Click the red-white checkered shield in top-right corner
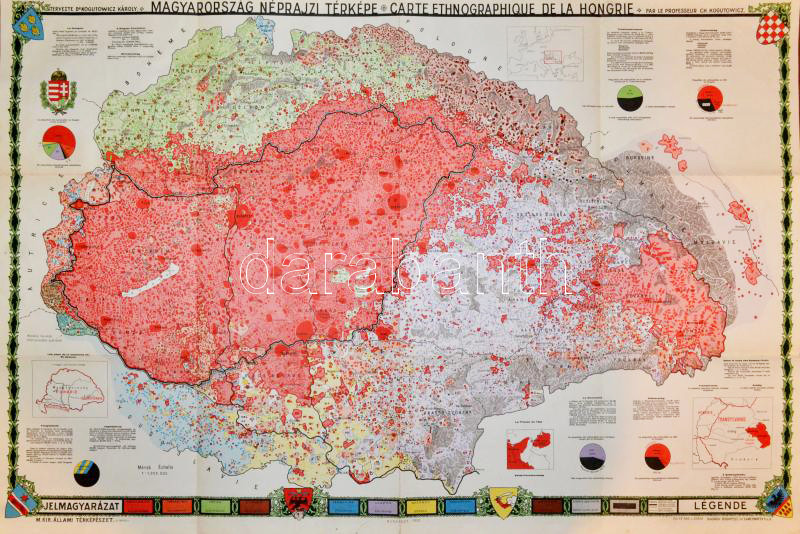Image resolution: width=800 pixels, height=534 pixels. 771,22
